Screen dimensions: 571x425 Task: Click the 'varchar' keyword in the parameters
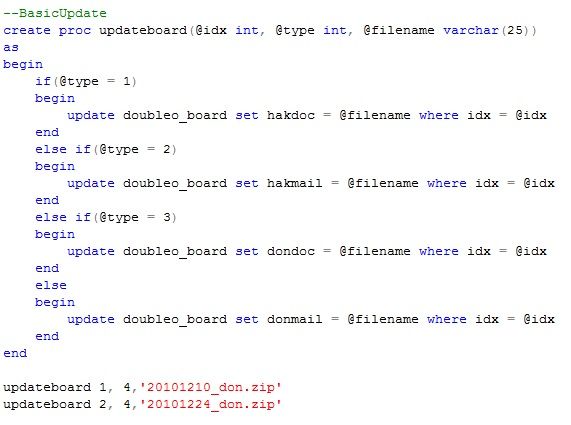pyautogui.click(x=471, y=30)
